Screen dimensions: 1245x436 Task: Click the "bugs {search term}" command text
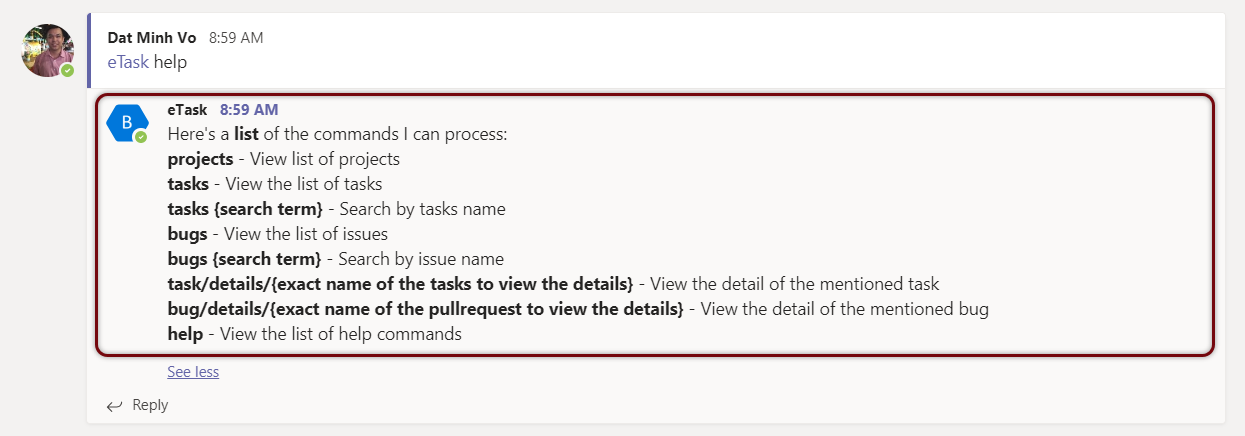pos(244,259)
